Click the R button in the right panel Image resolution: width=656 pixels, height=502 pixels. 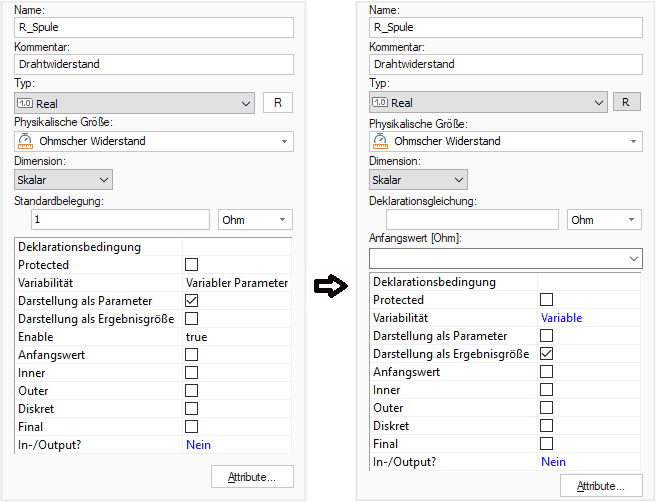coord(626,102)
